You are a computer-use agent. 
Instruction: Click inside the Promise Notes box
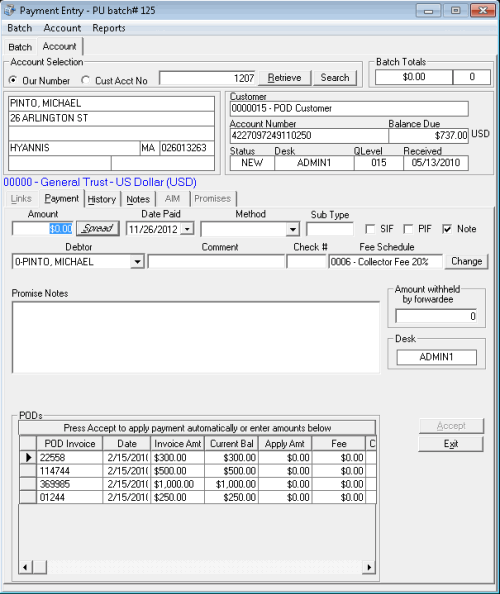tap(196, 337)
